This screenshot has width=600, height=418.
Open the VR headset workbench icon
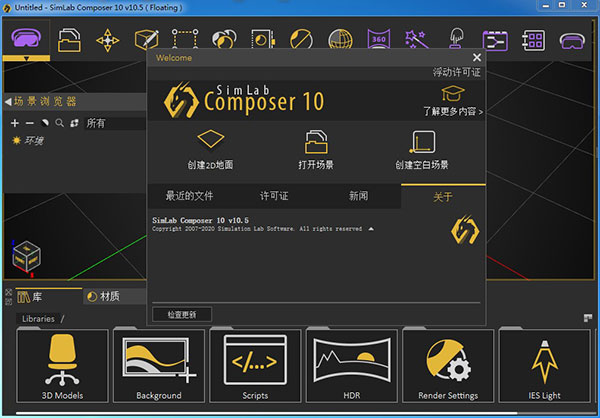(26, 38)
